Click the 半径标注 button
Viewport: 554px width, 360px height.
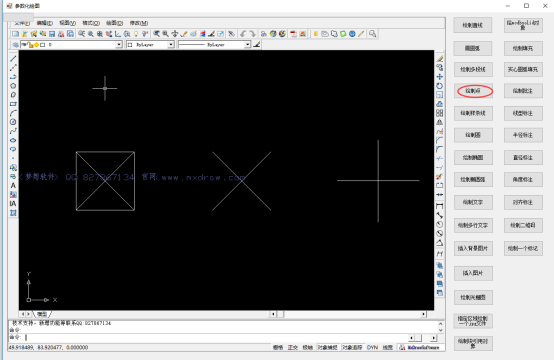coord(523,135)
